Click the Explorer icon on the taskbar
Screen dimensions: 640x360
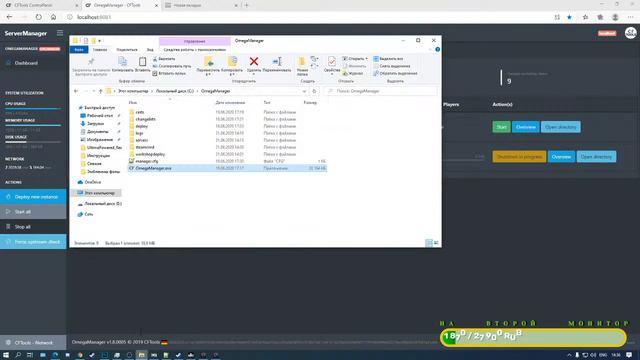[141, 355]
